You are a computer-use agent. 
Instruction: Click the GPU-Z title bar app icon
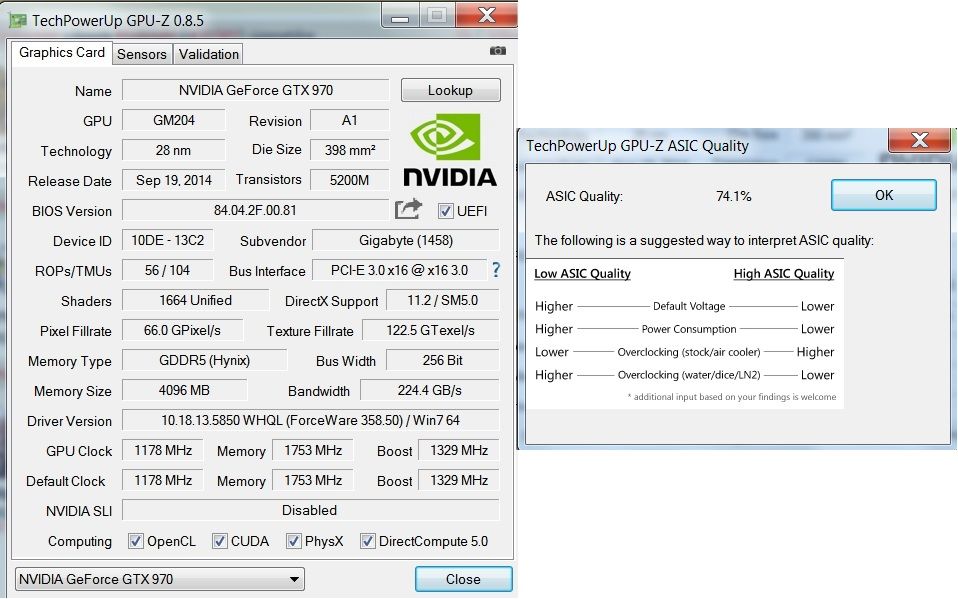pos(18,20)
